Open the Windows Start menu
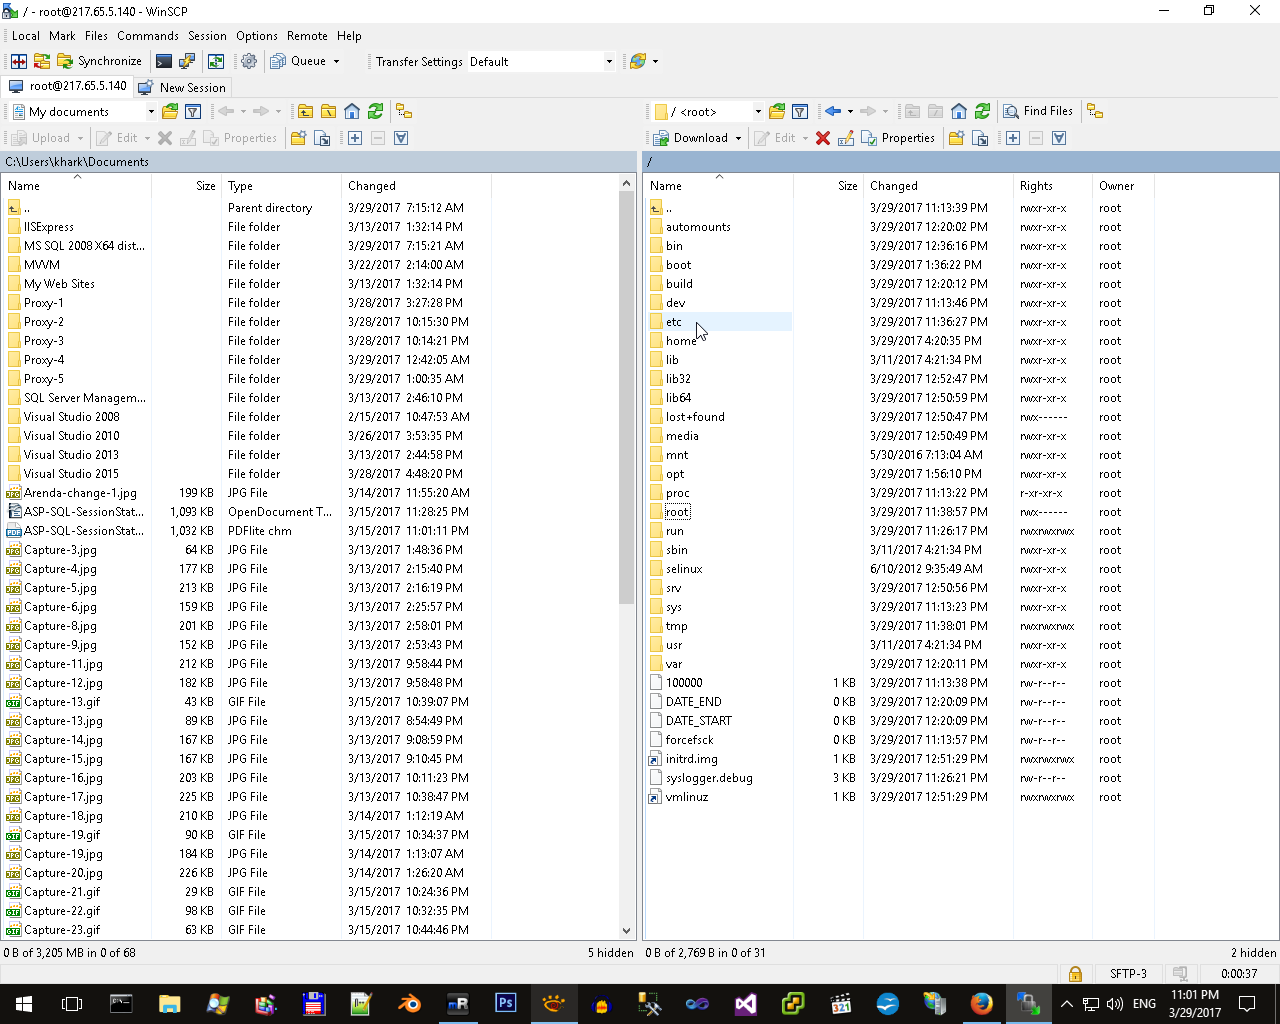This screenshot has width=1280, height=1024. point(24,1004)
